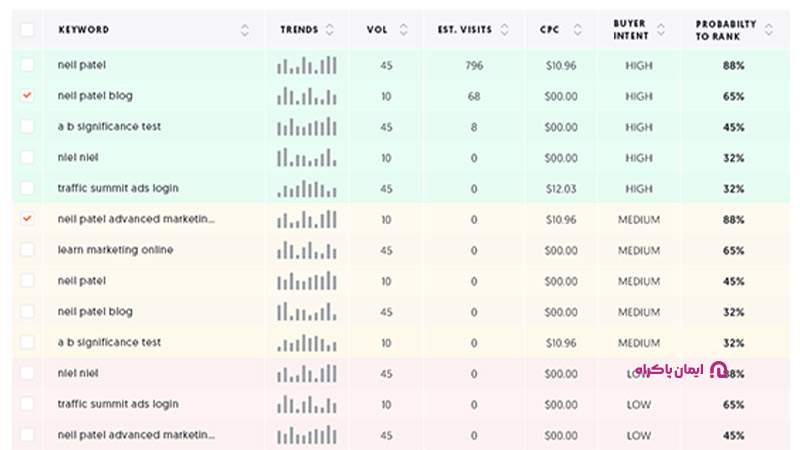Select the MEDIUM intent 'neil patel blog' checkbox
The height and width of the screenshot is (450, 800).
point(27,311)
